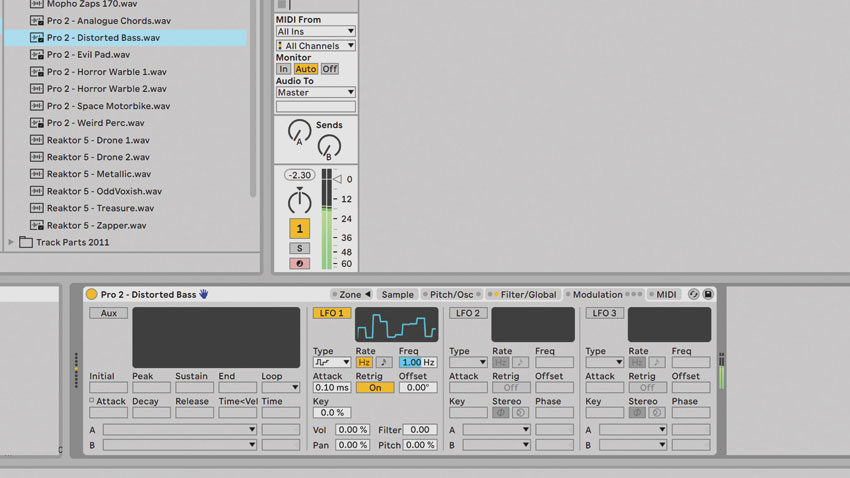Set LFO 1 rate mode to Hz
Screen dimensions: 850x478
click(364, 363)
